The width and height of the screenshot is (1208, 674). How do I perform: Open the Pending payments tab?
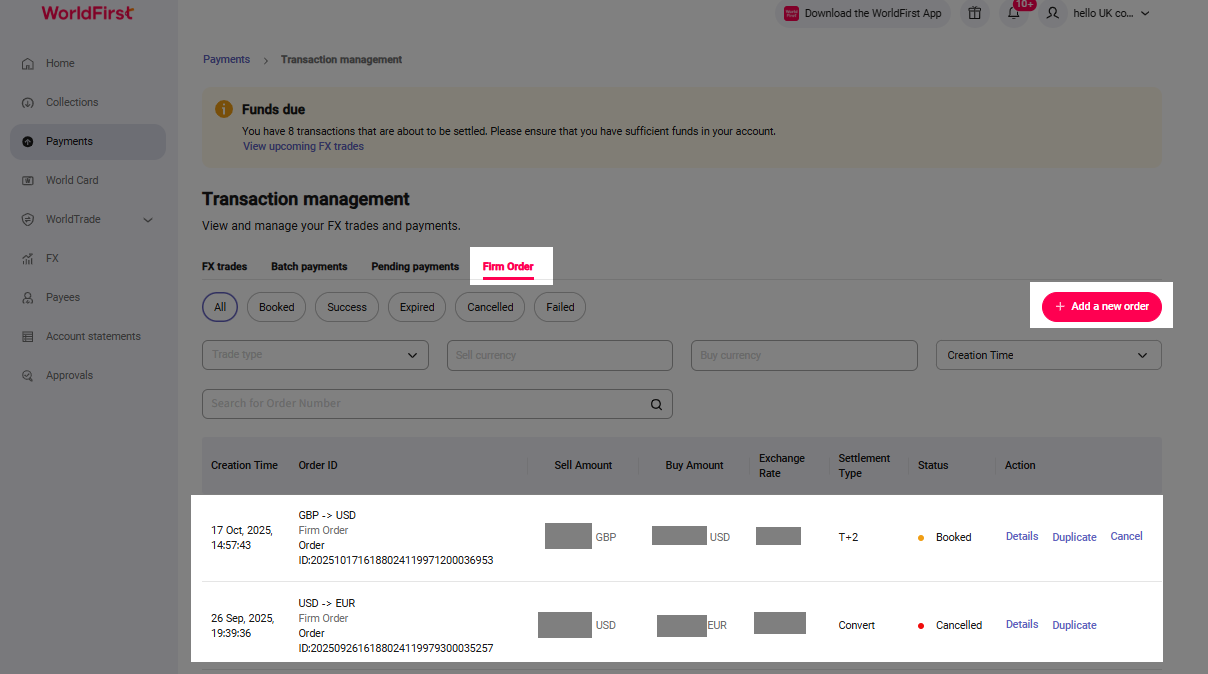click(x=414, y=267)
